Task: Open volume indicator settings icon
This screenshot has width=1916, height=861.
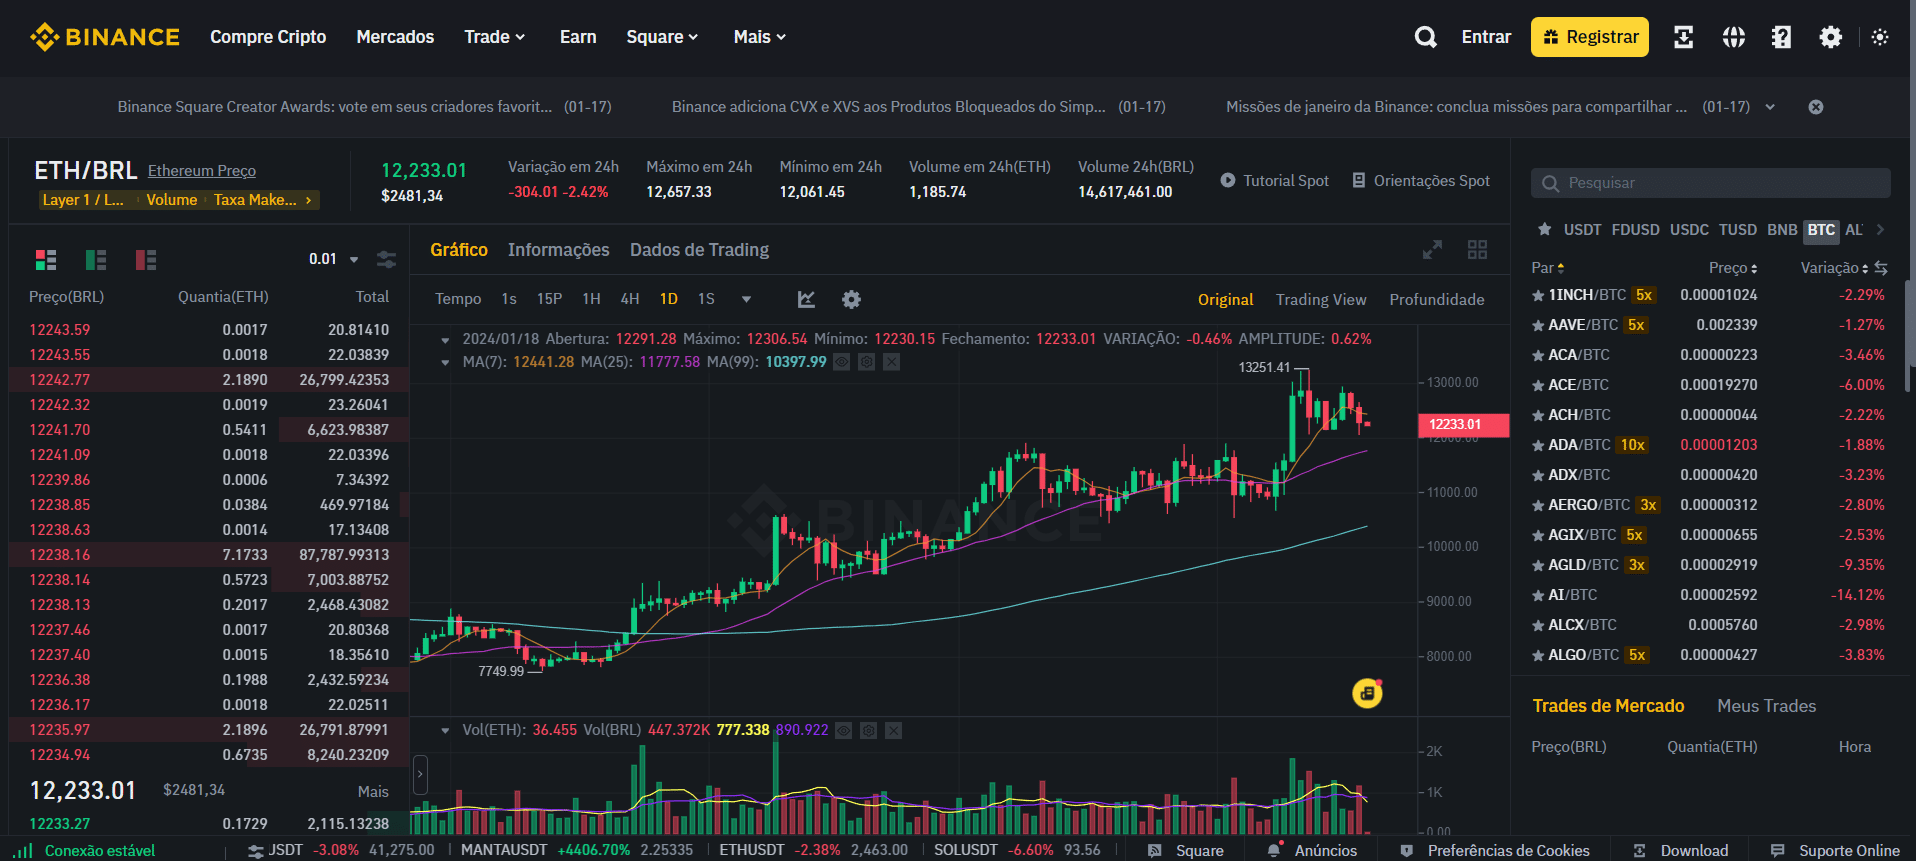Action: pyautogui.click(x=868, y=731)
